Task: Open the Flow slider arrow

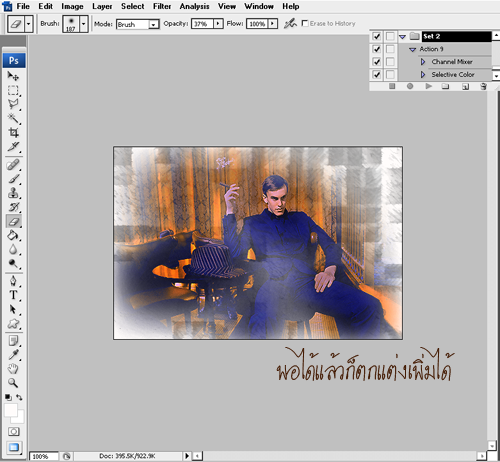Action: coord(273,24)
